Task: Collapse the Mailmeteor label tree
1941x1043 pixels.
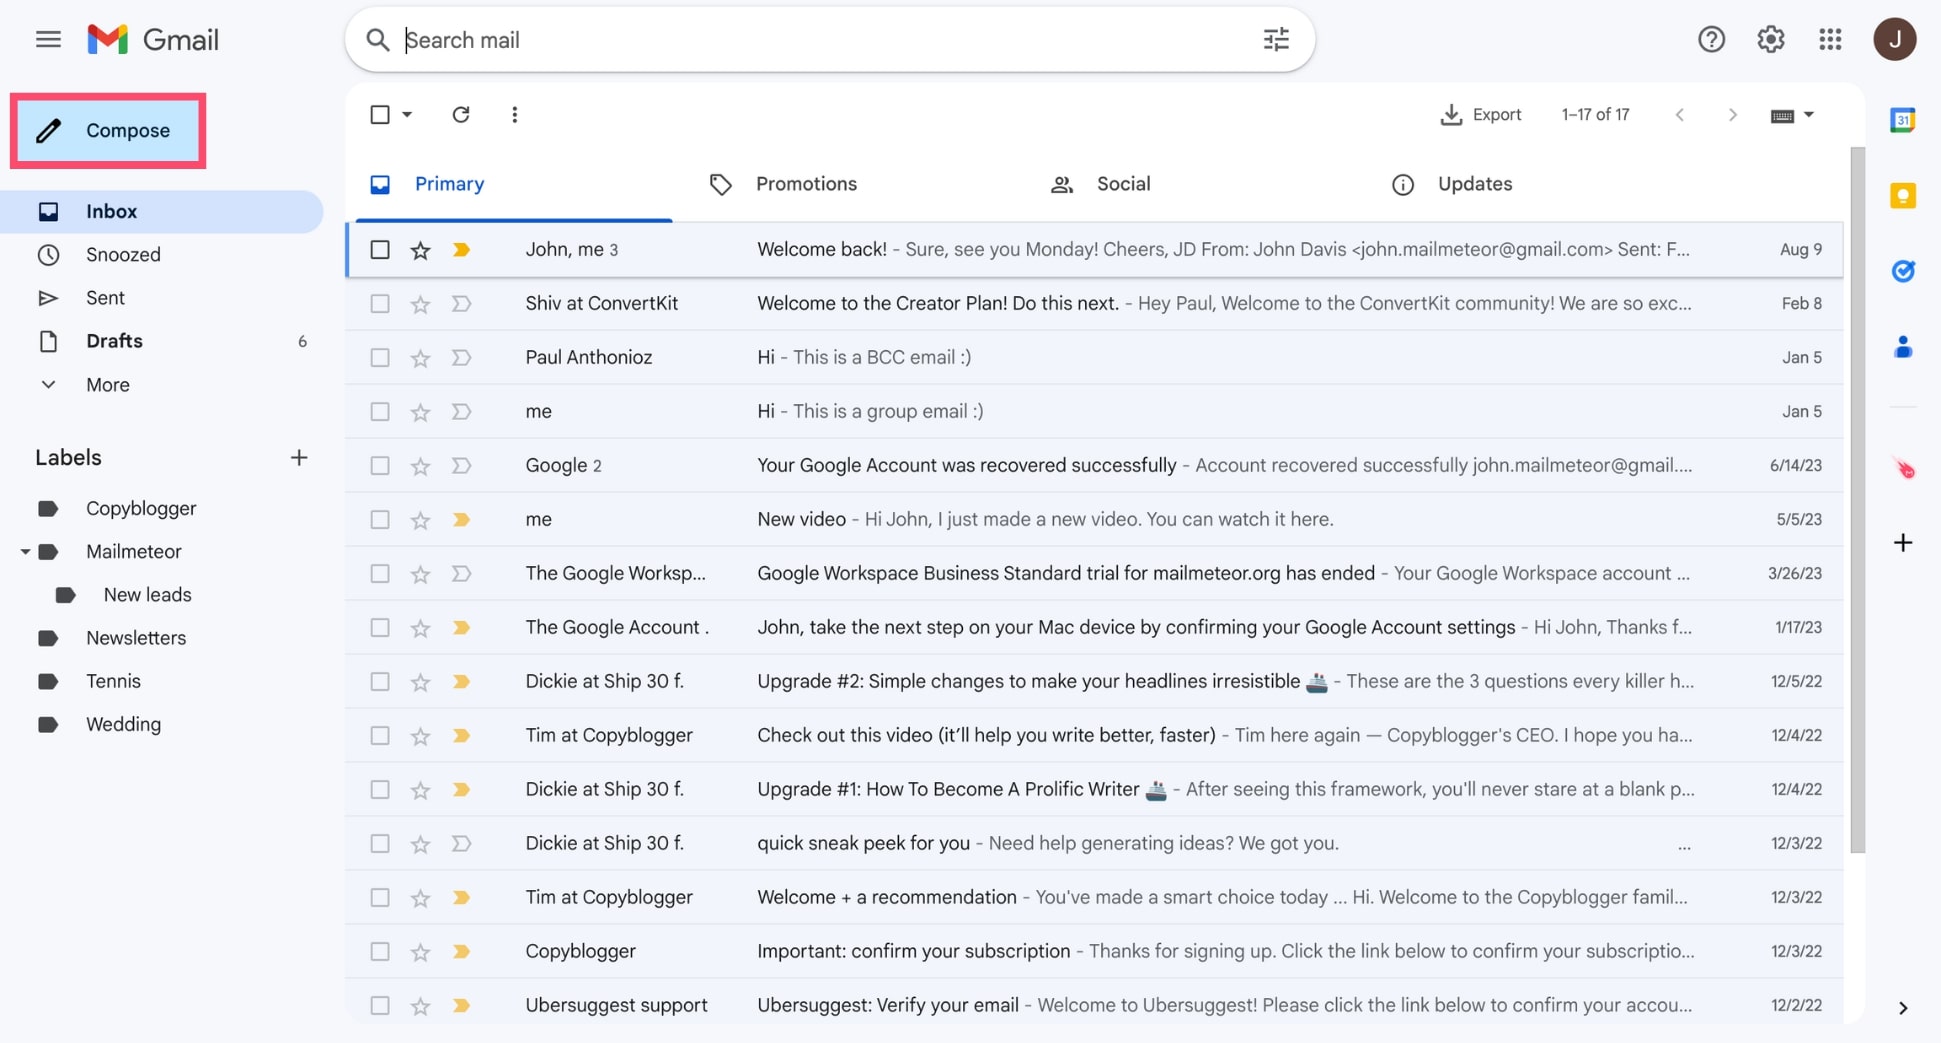Action: coord(25,552)
